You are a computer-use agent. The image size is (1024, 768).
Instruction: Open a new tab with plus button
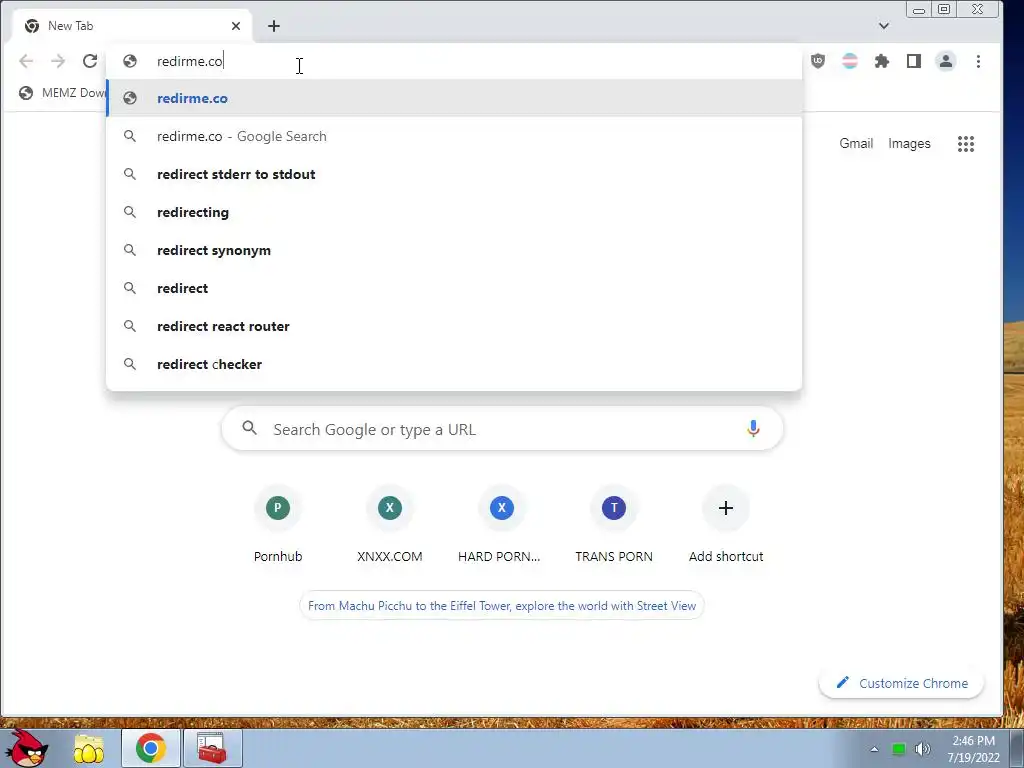[274, 26]
